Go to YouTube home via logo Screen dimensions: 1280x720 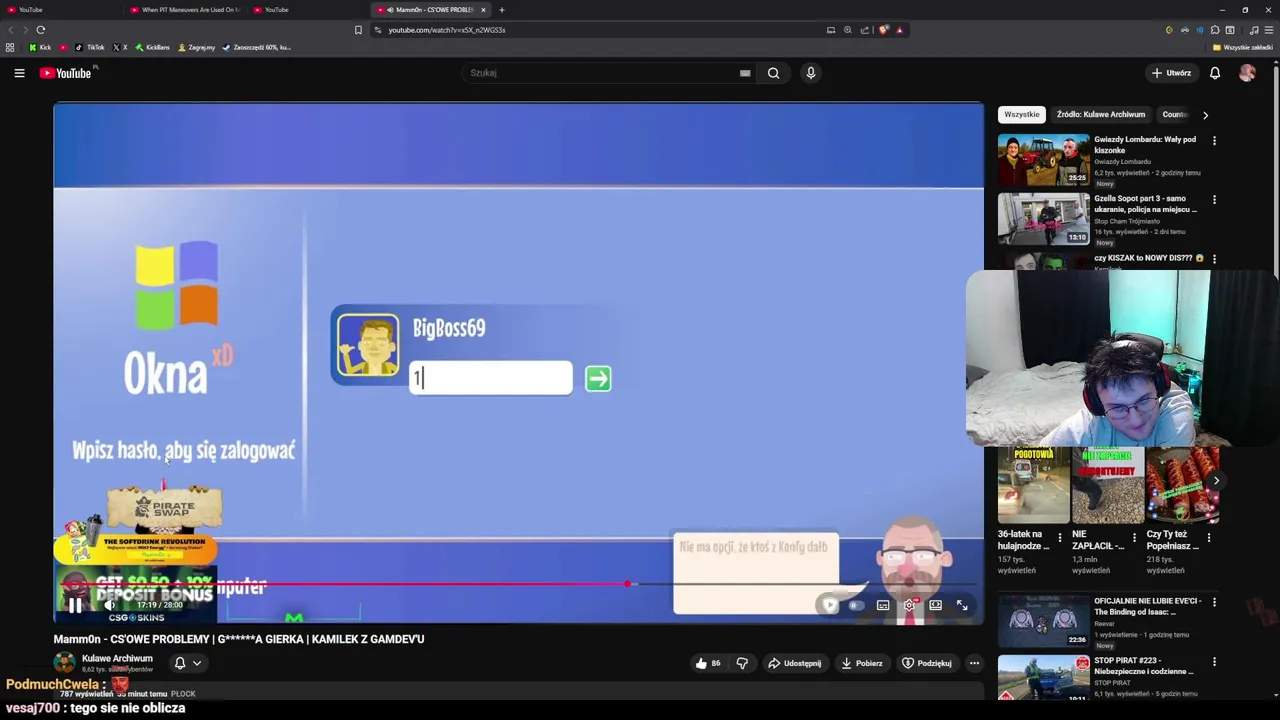(x=65, y=73)
